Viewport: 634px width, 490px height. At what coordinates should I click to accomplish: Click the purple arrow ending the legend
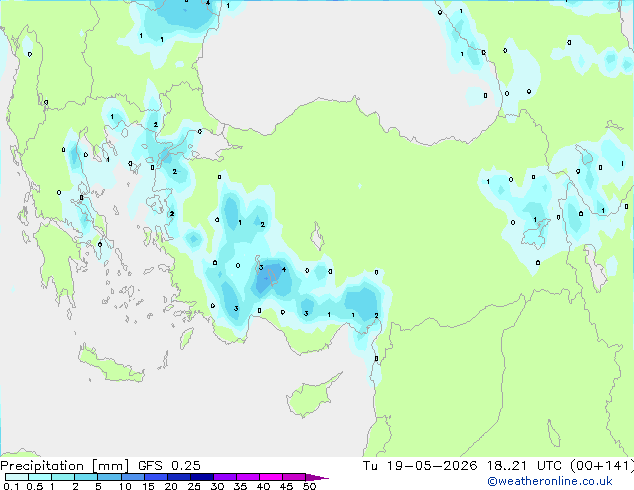[x=317, y=477]
